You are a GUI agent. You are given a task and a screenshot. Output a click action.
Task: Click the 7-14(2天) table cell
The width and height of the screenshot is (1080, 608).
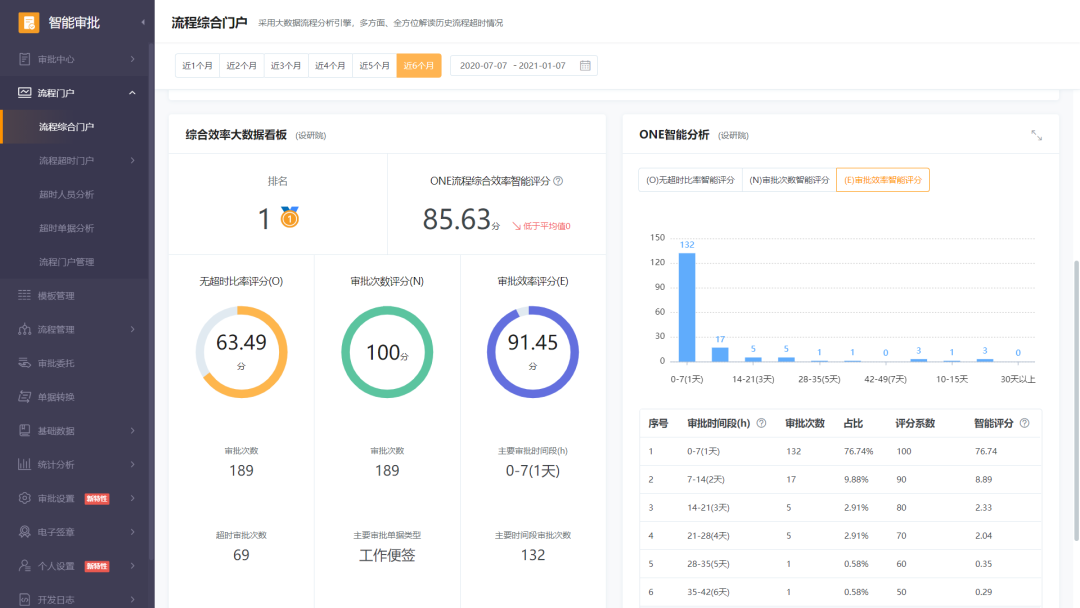point(705,479)
